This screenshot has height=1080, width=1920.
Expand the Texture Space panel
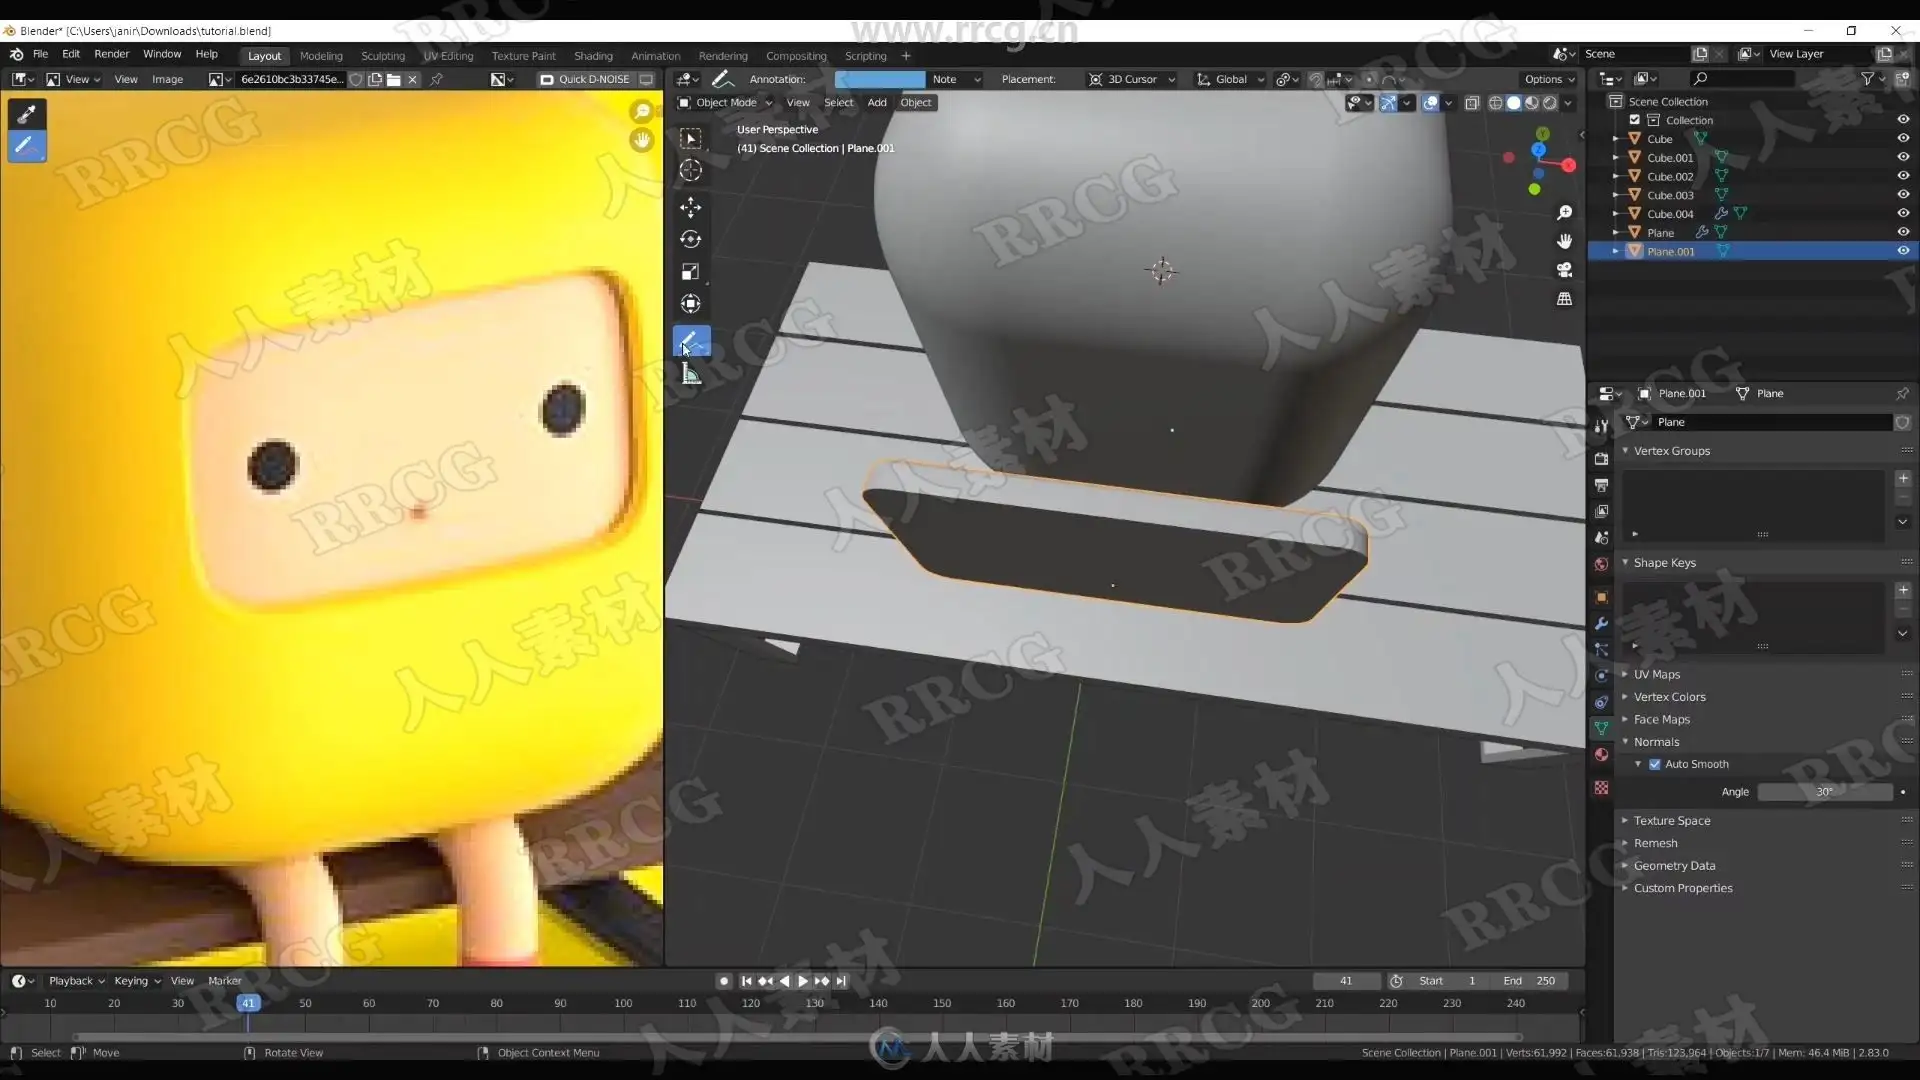coord(1671,820)
